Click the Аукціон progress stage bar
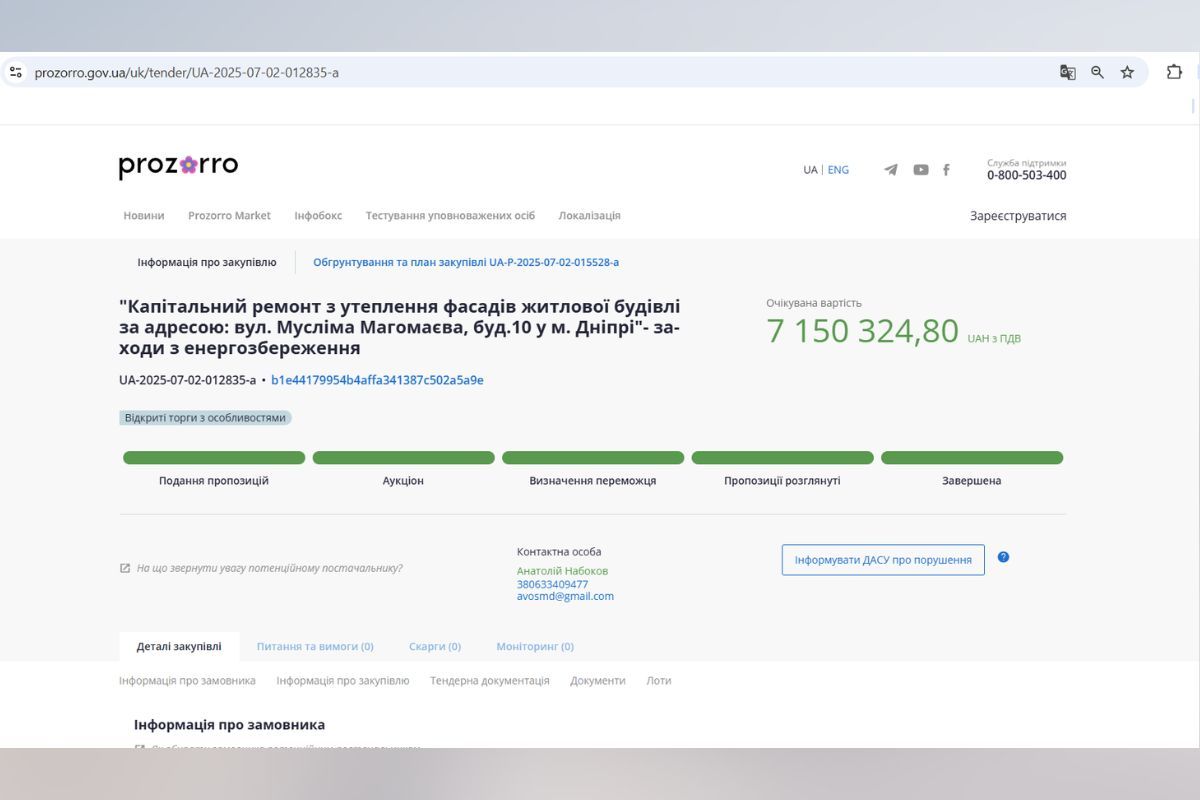The width and height of the screenshot is (1200, 800). pos(403,458)
